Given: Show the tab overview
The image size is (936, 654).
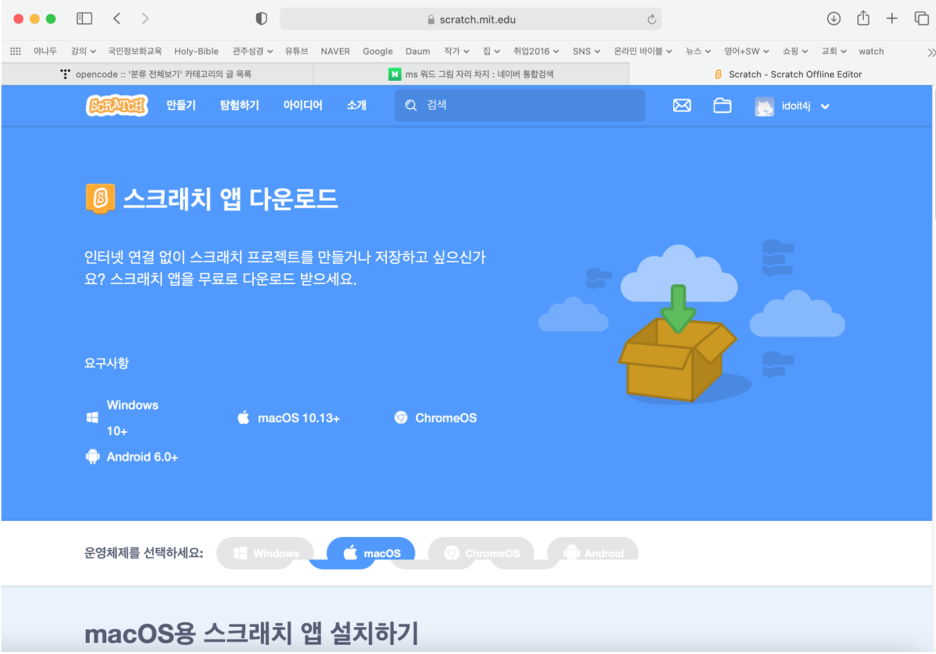Looking at the screenshot, I should [x=921, y=18].
